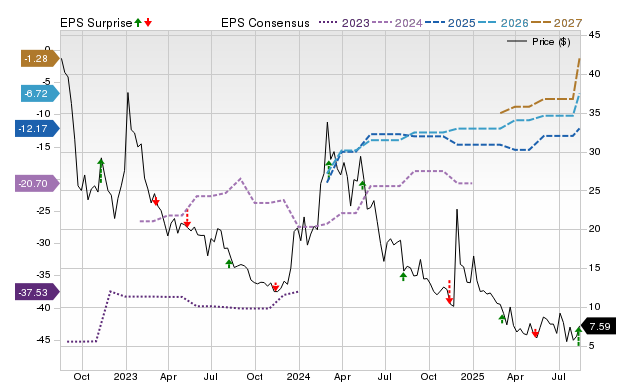Click the 5 label on right price axis
This screenshot has height=382, width=640.
[591, 346]
